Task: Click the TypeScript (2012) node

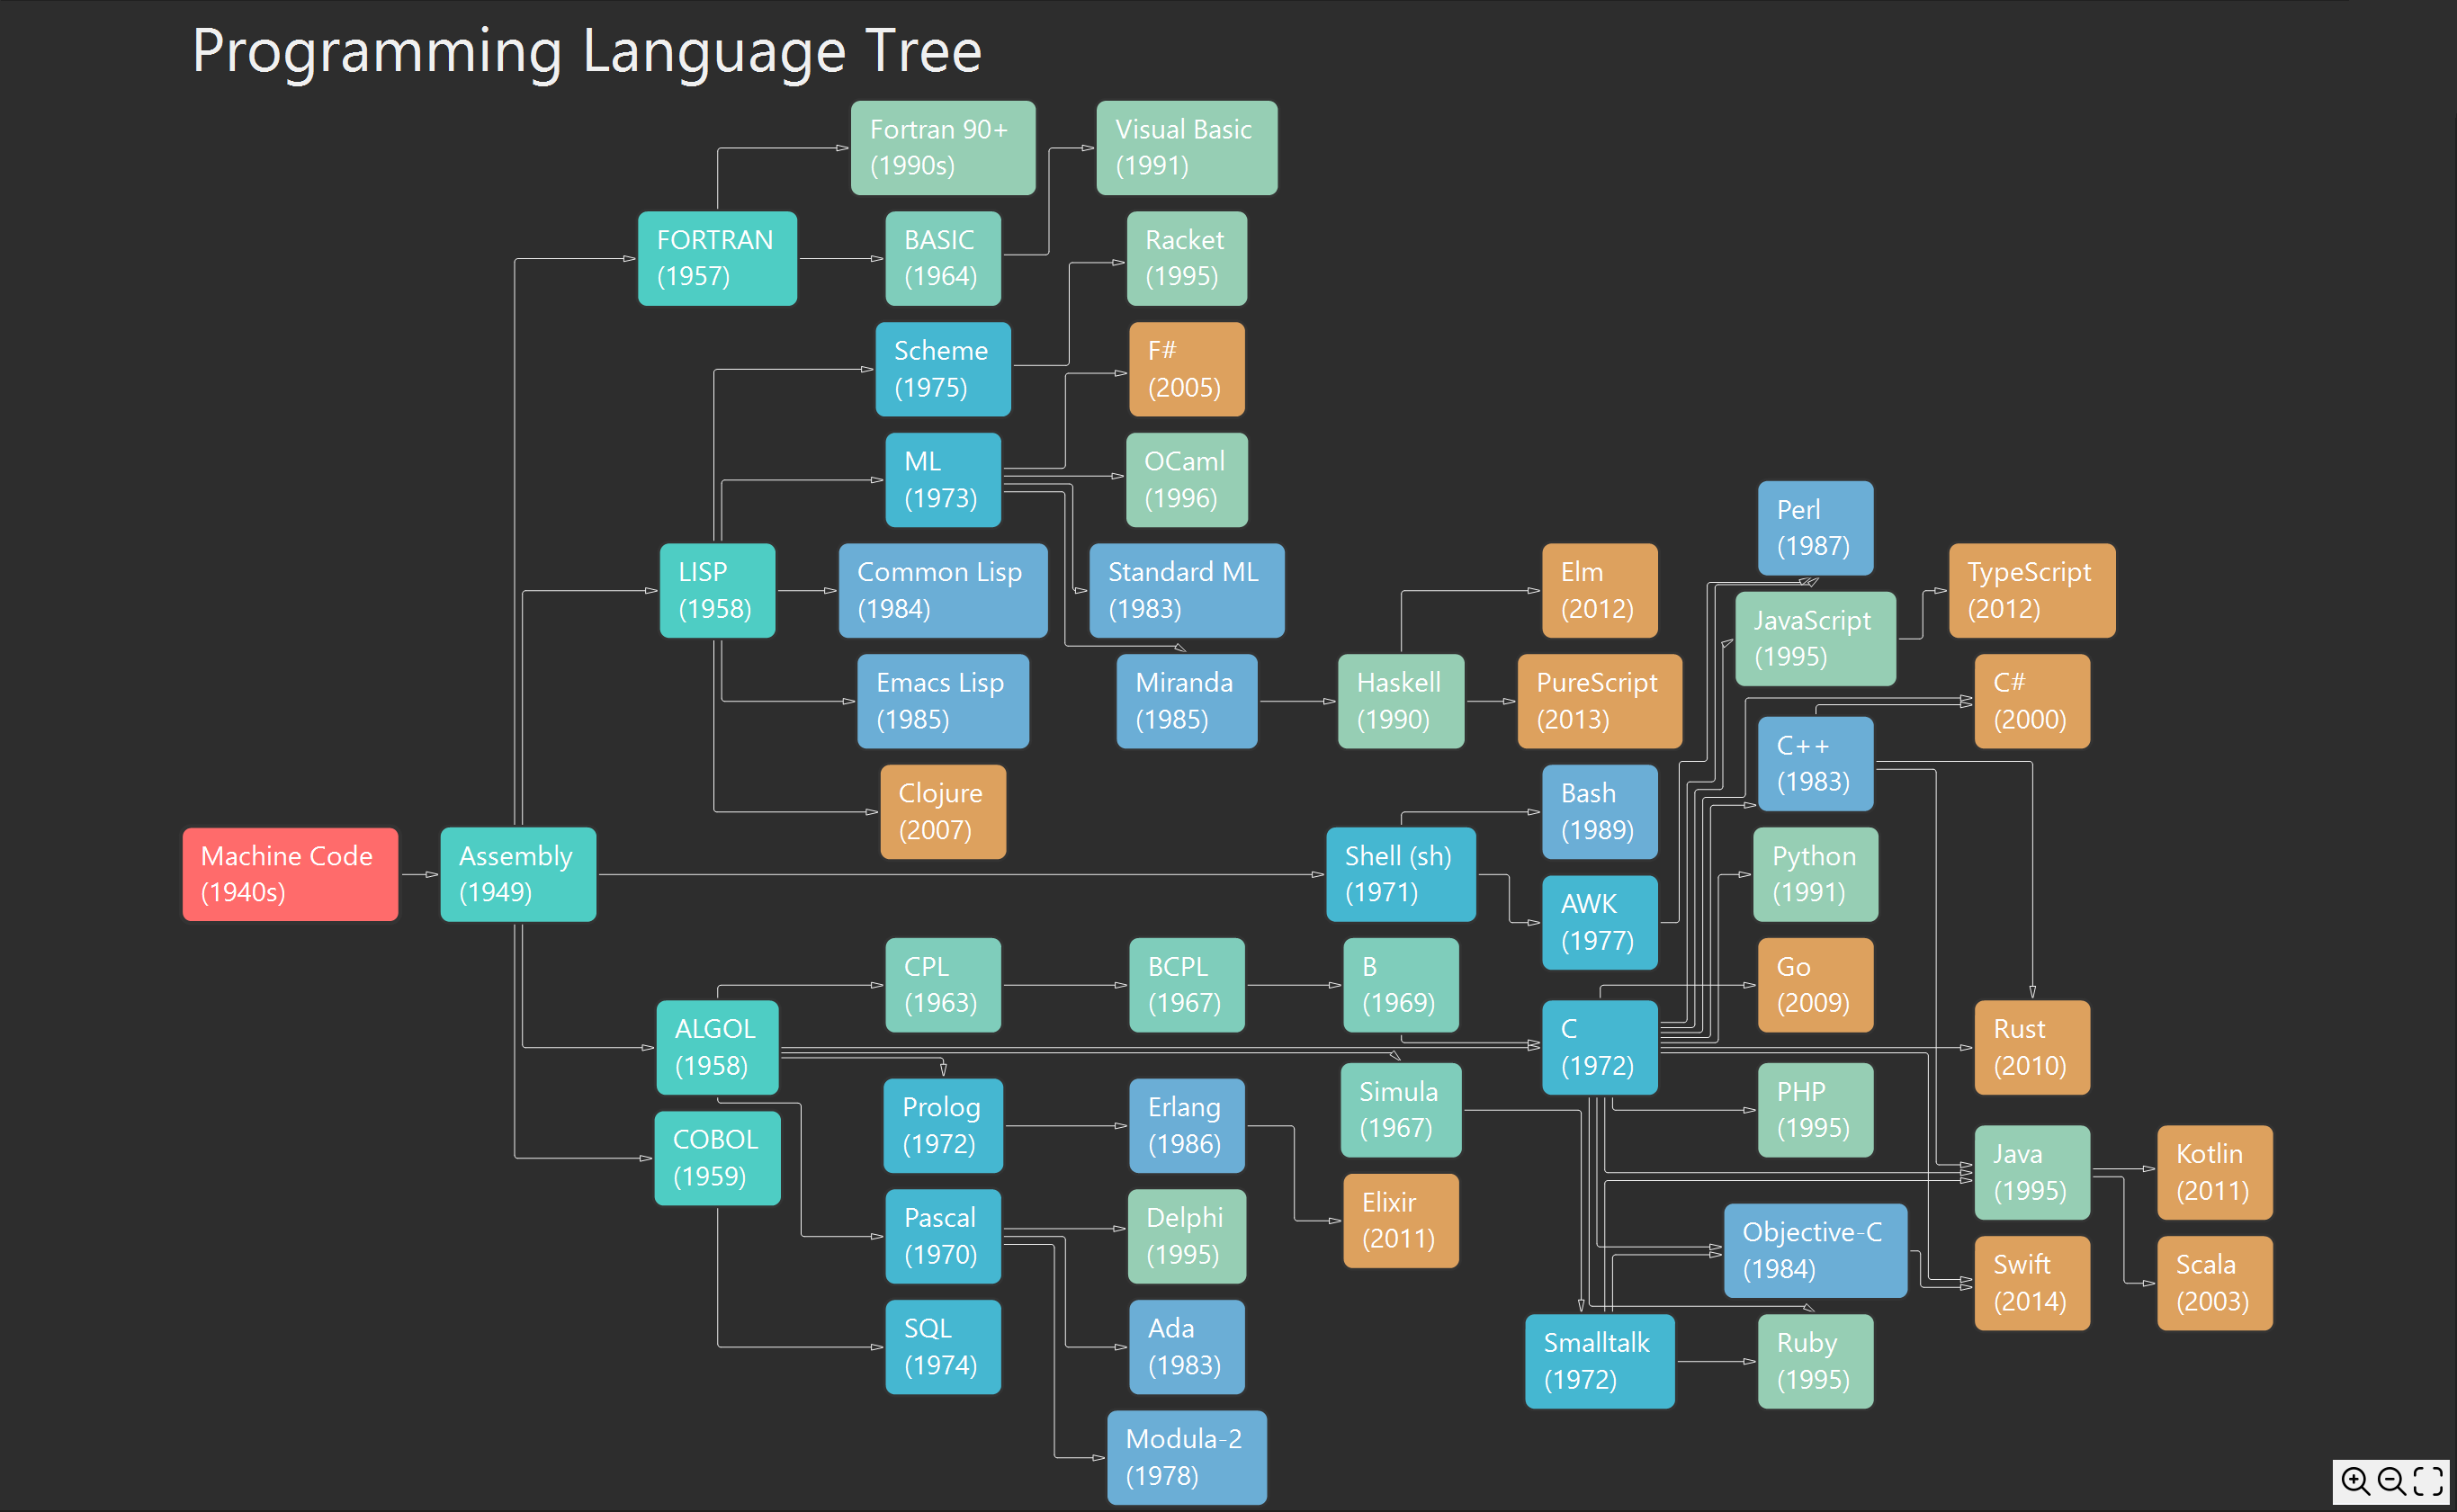Action: [2031, 590]
